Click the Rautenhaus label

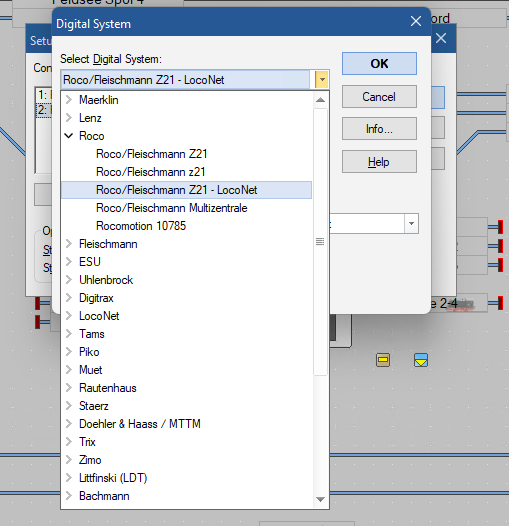click(108, 388)
